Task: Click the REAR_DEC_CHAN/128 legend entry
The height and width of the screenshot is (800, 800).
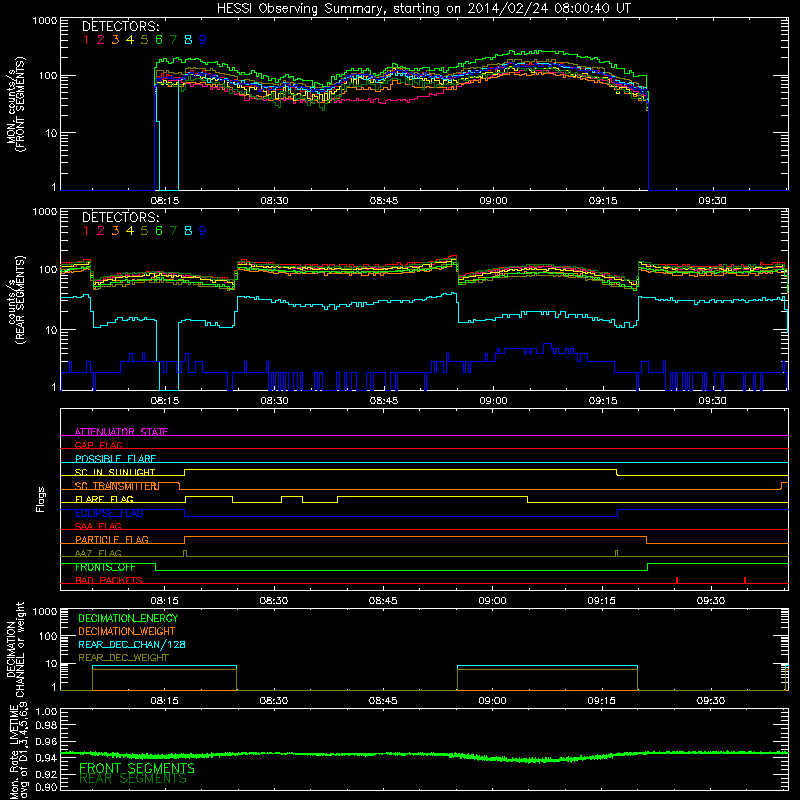Action: (132, 644)
